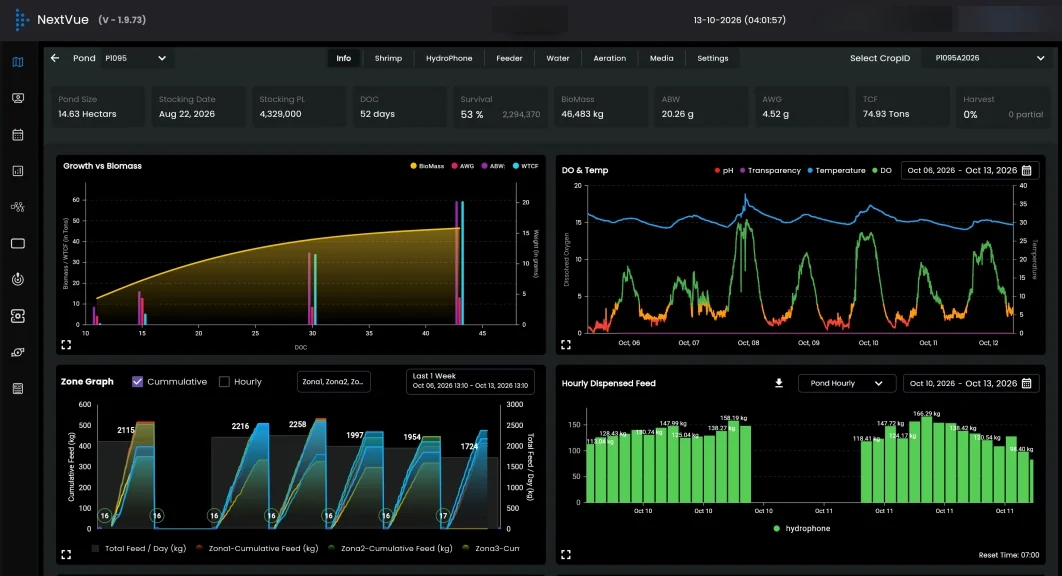Click the power-style sidebar icon
This screenshot has height=576, width=1062.
coord(18,279)
